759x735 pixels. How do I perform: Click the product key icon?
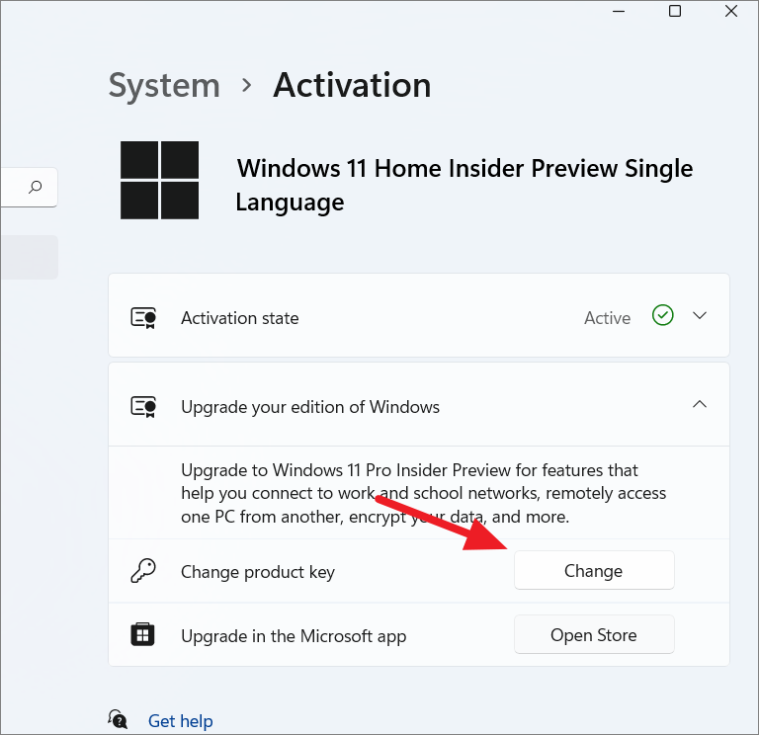(143, 571)
